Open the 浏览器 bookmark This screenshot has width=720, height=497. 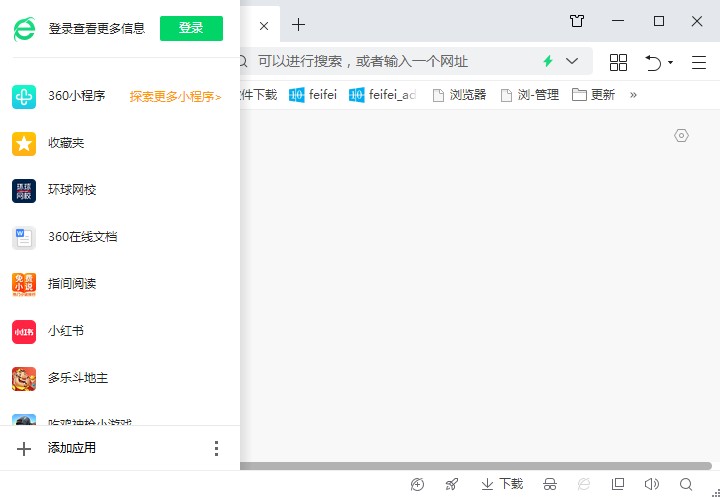click(x=460, y=95)
